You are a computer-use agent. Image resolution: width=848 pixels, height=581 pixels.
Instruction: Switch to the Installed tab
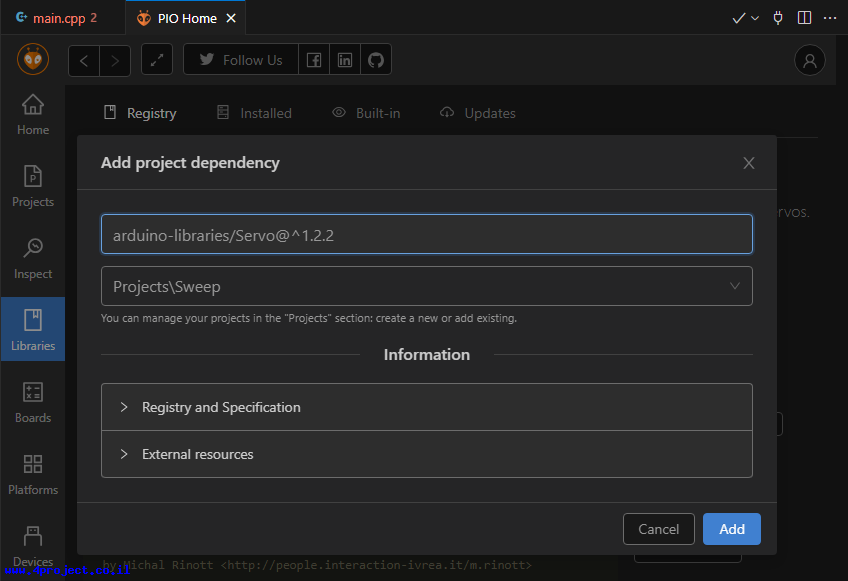[x=254, y=113]
